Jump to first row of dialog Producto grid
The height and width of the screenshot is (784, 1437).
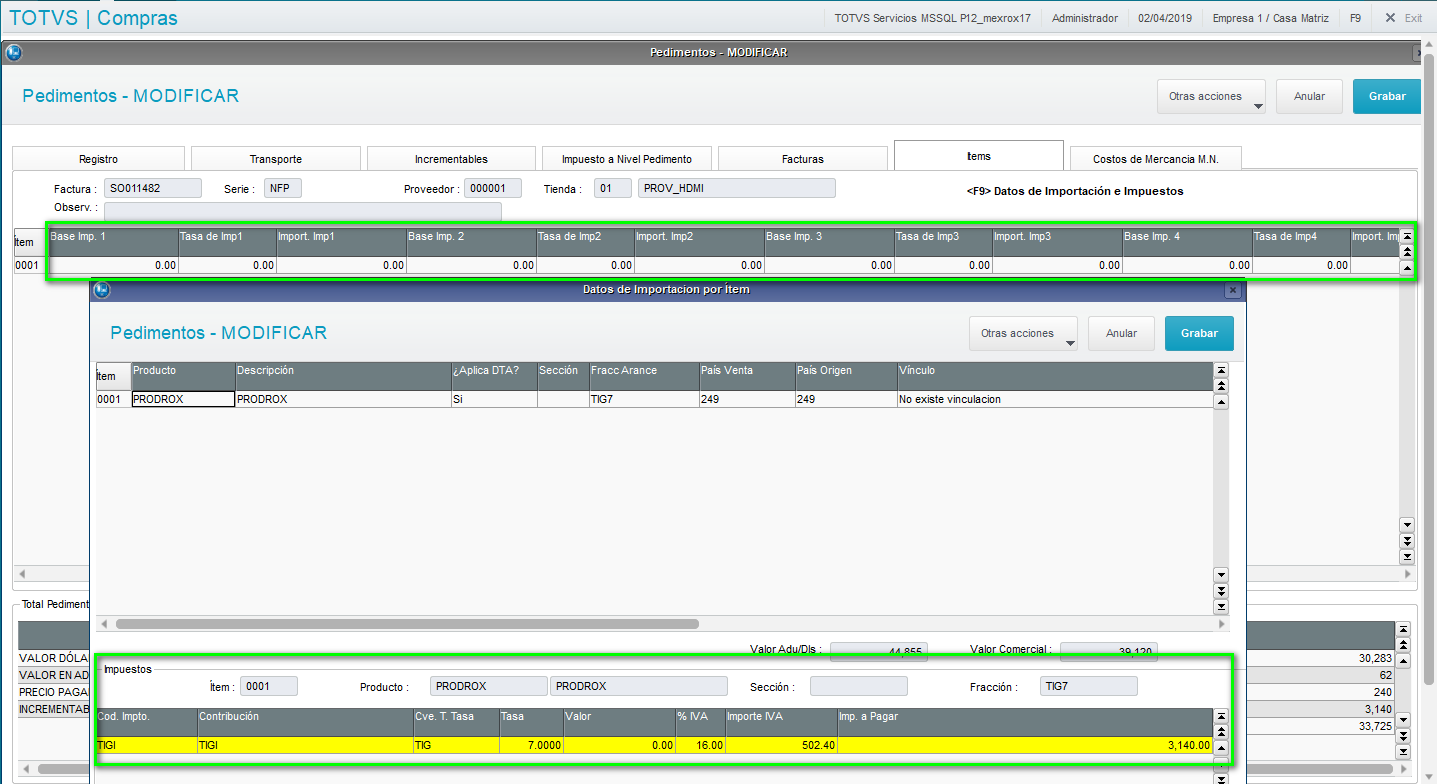[1220, 370]
